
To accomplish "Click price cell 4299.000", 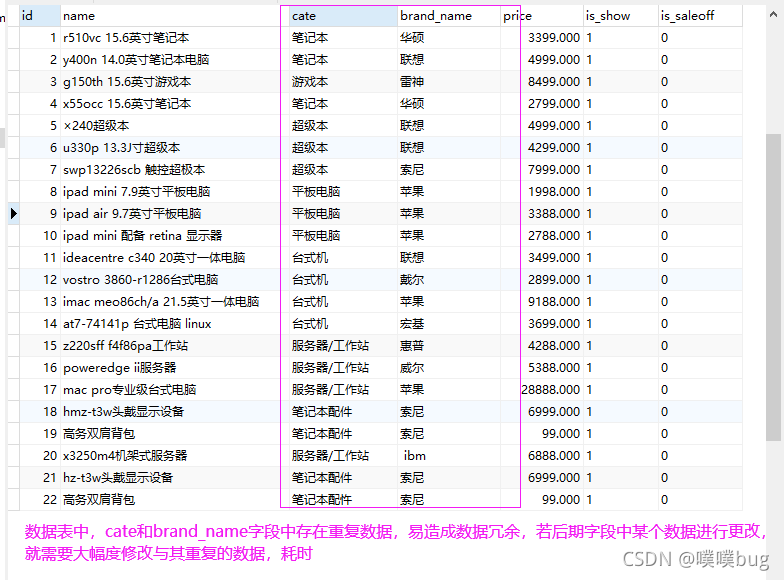I will coord(542,148).
